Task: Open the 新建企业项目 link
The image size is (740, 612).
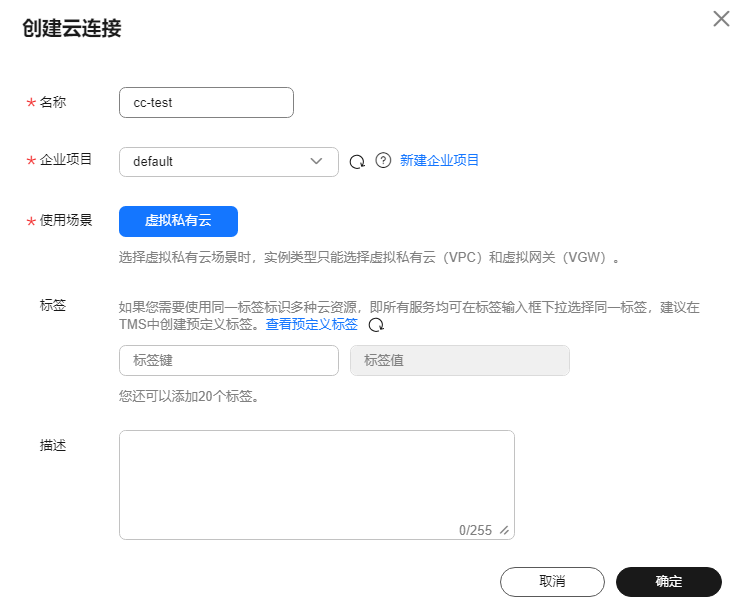Action: [x=439, y=160]
